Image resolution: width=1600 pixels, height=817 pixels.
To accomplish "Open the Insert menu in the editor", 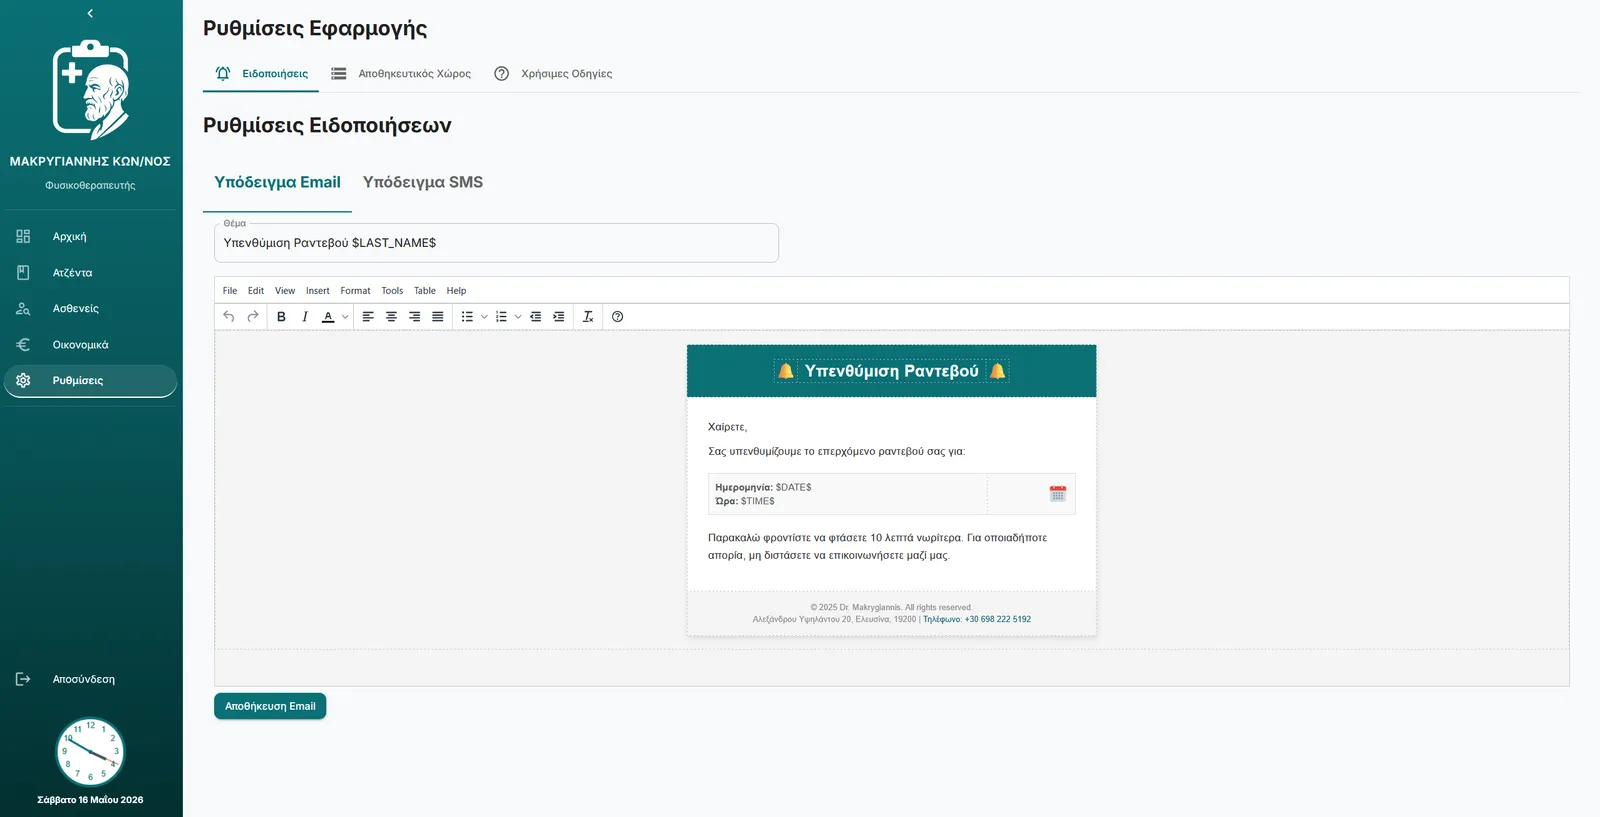I will pos(318,291).
